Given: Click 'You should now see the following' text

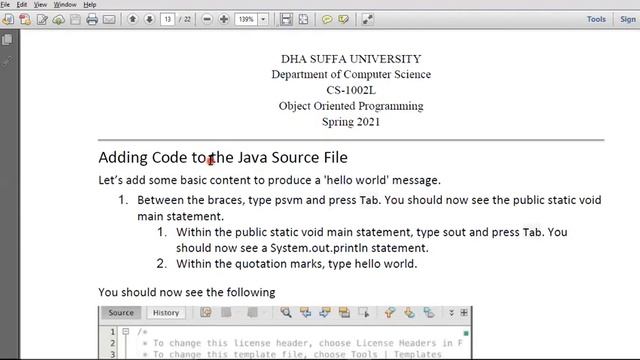Looking at the screenshot, I should (187, 292).
